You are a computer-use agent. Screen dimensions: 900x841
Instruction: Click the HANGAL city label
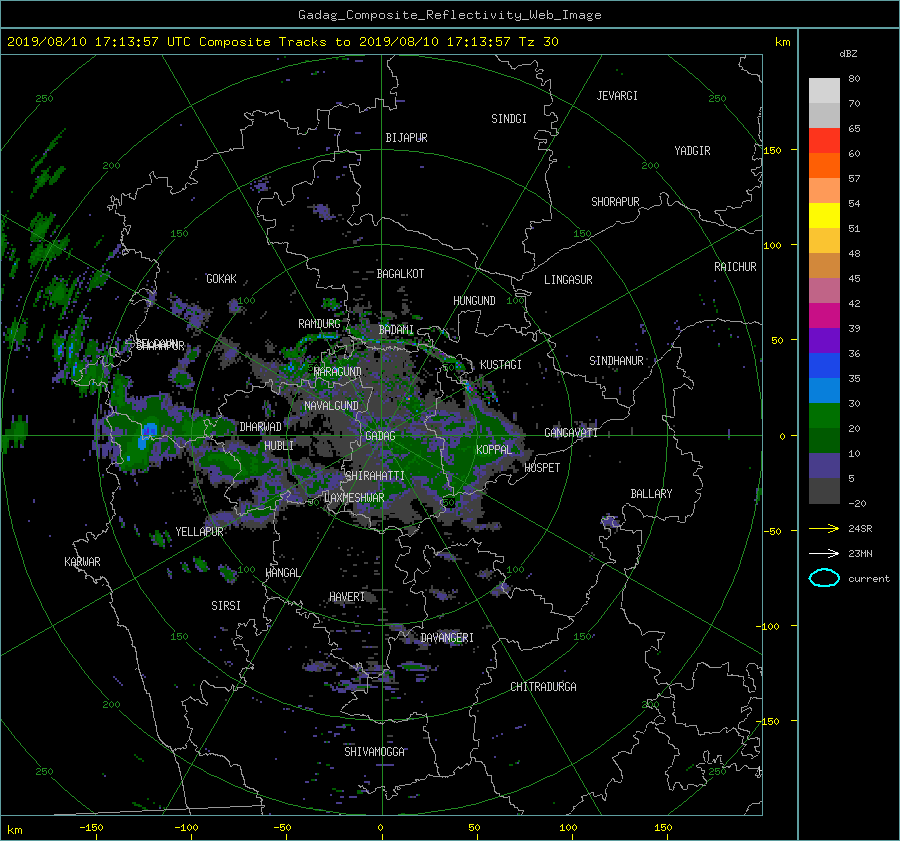(282, 573)
